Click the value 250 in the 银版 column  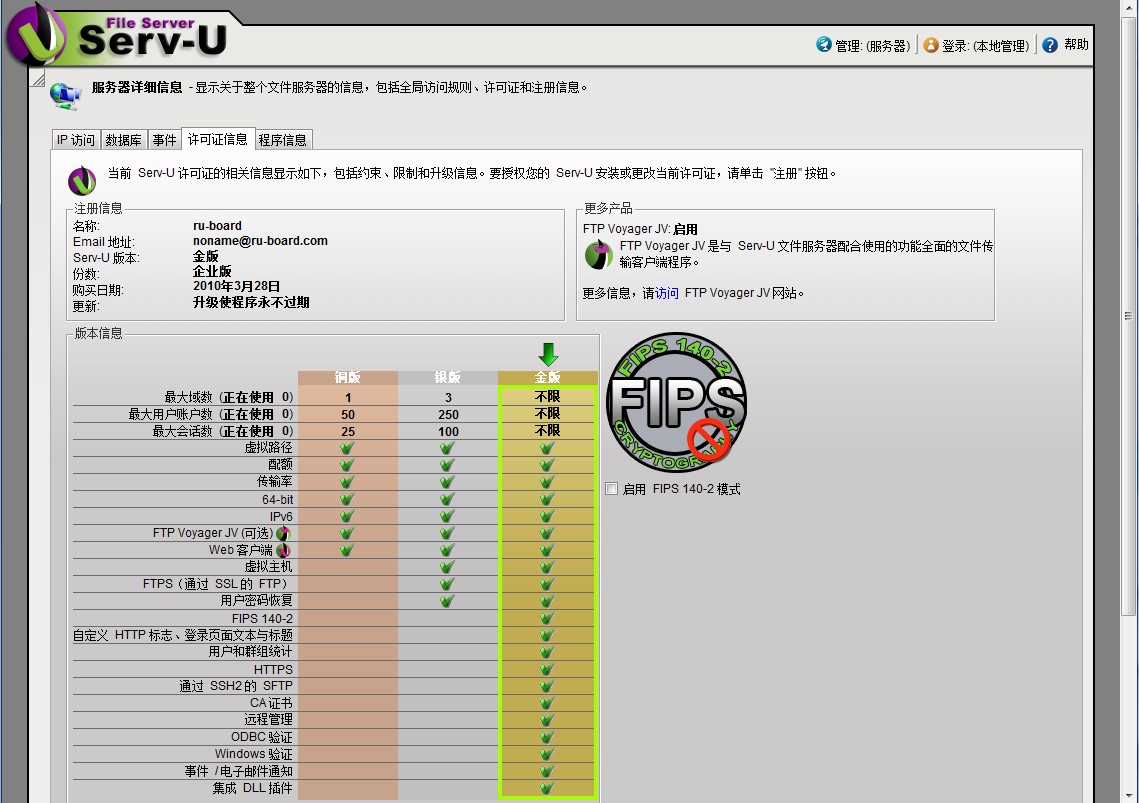point(448,414)
